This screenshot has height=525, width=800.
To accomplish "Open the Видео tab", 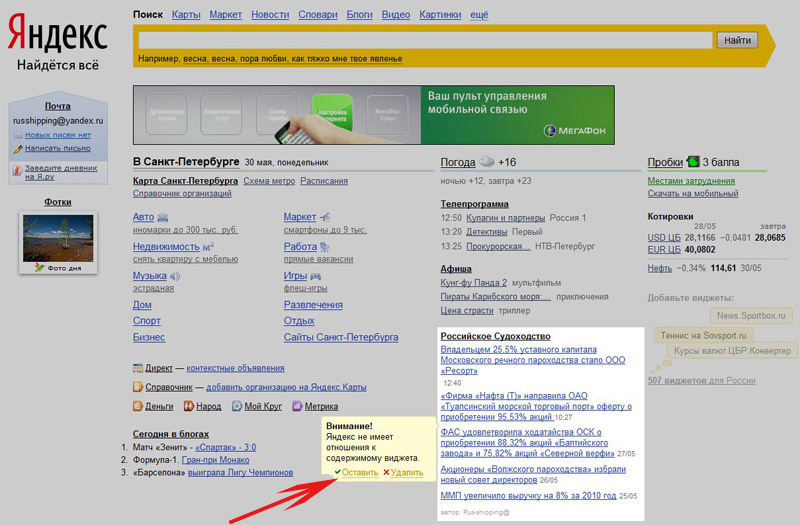I will pyautogui.click(x=396, y=15).
